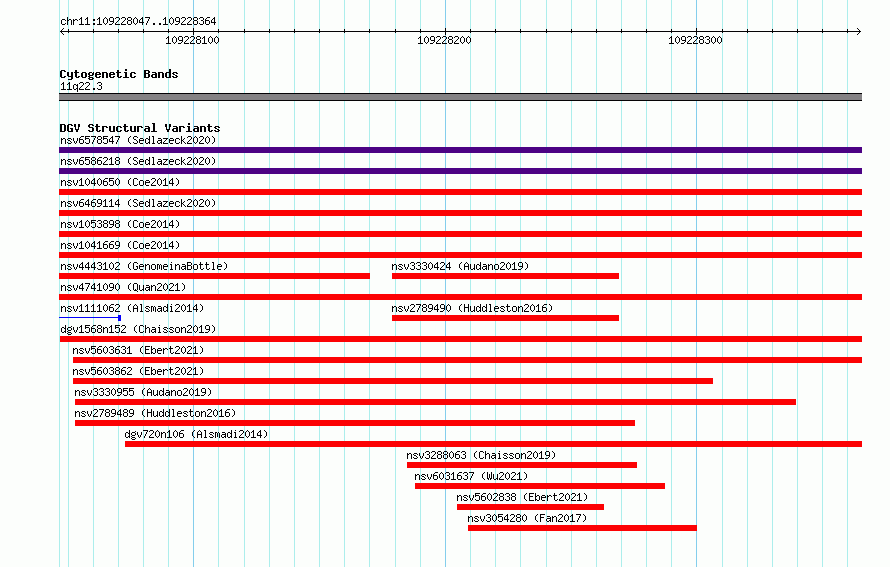The width and height of the screenshot is (890, 567).
Task: Open nsv3330424 (Audano2019) variant label
Action: (460, 266)
